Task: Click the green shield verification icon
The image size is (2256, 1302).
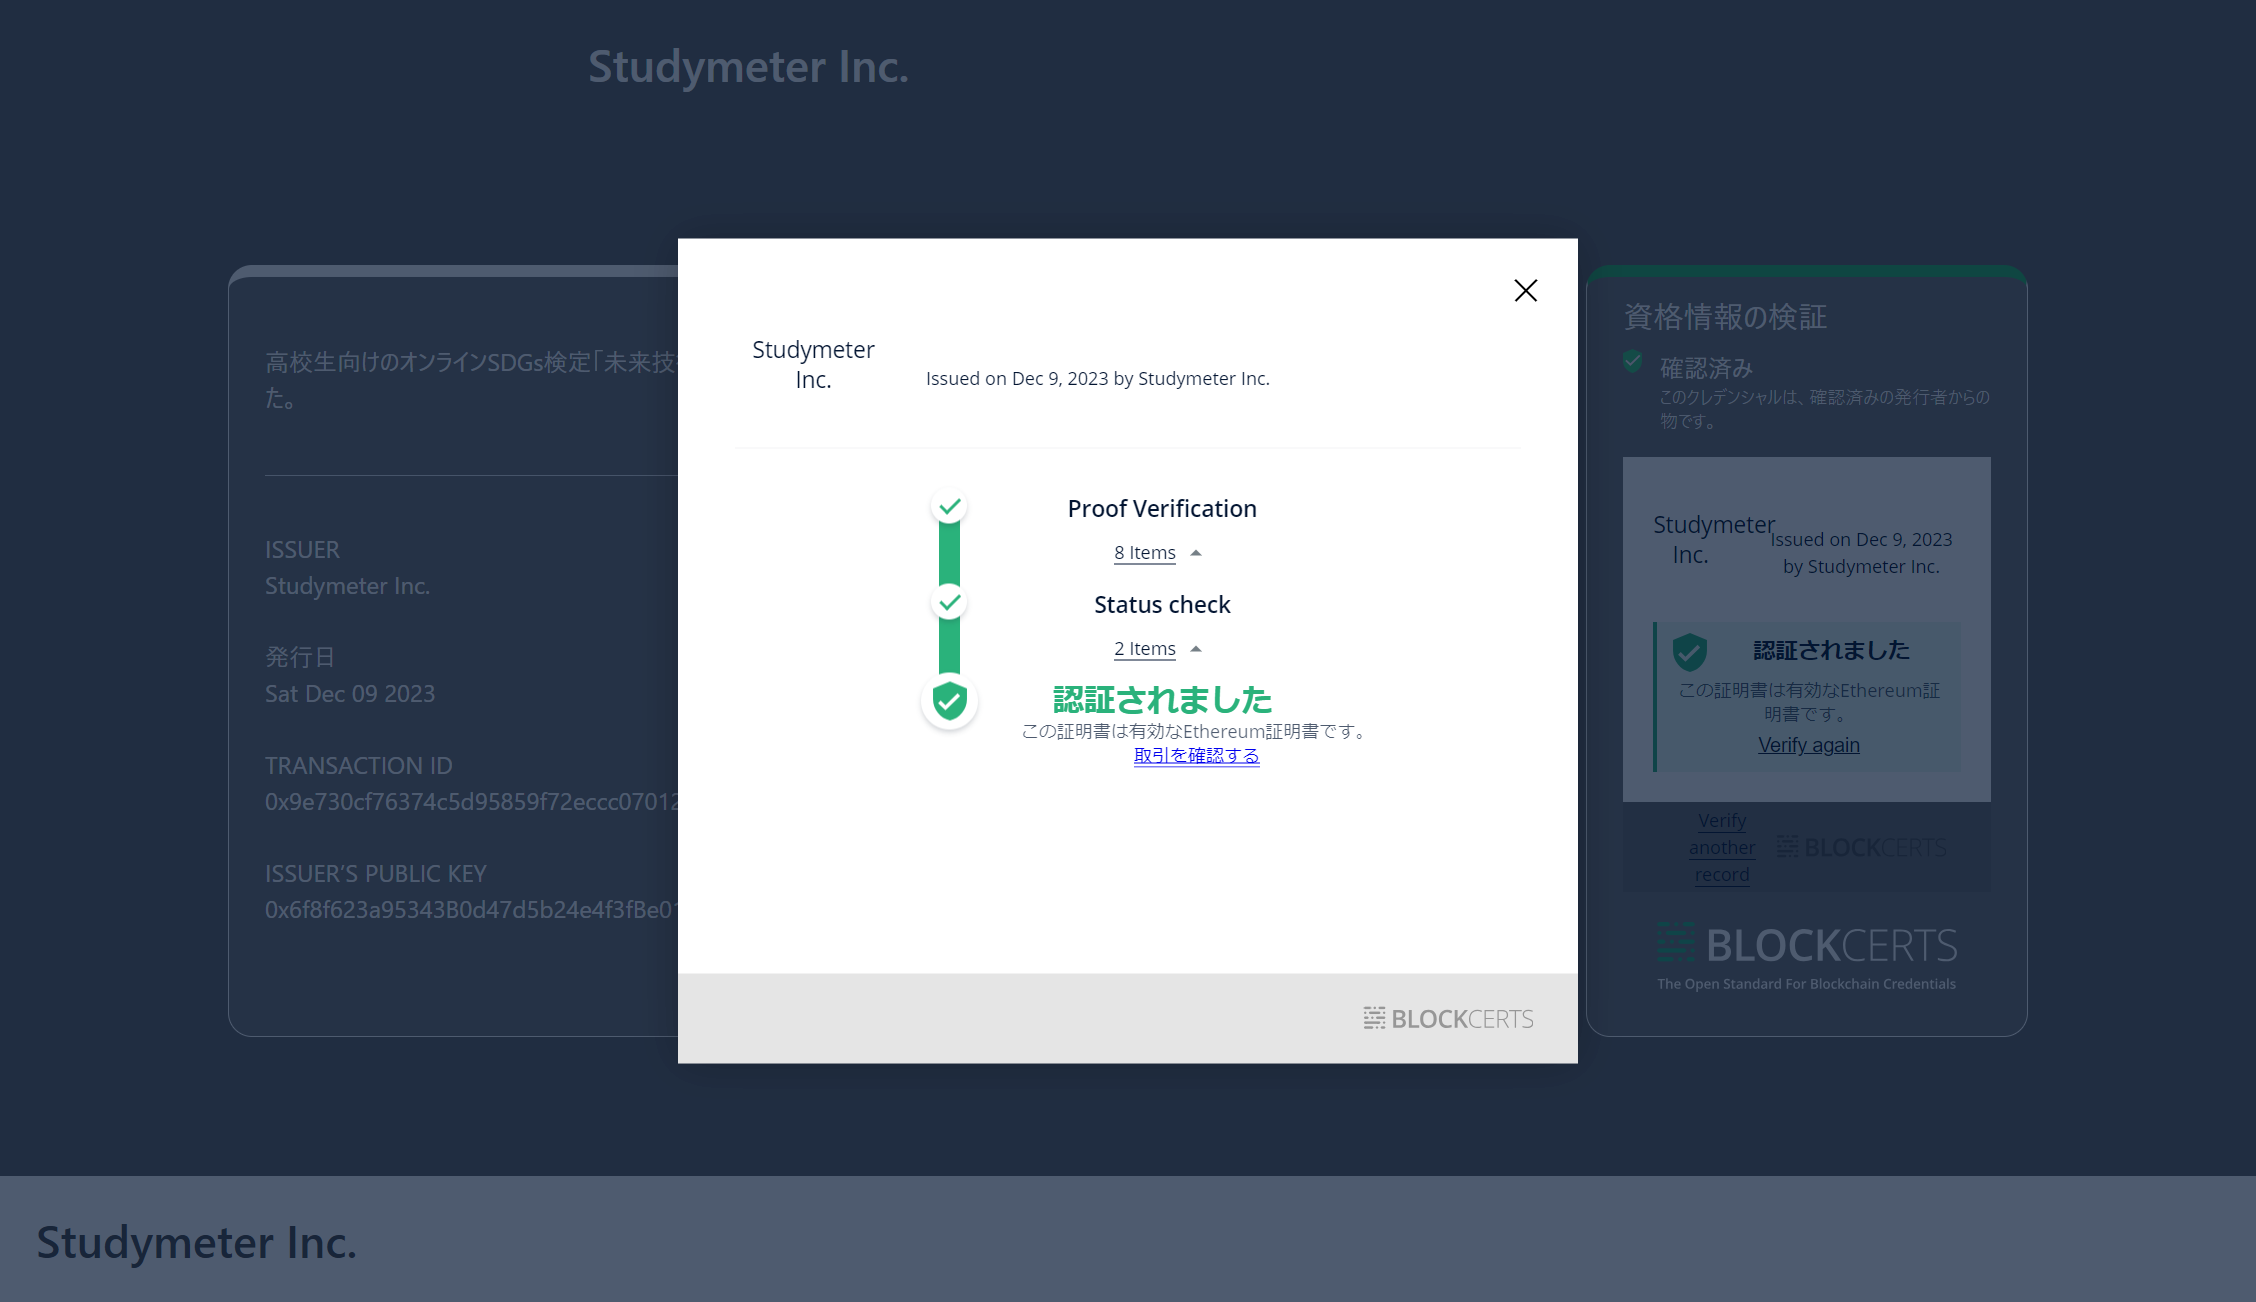Action: [x=949, y=702]
